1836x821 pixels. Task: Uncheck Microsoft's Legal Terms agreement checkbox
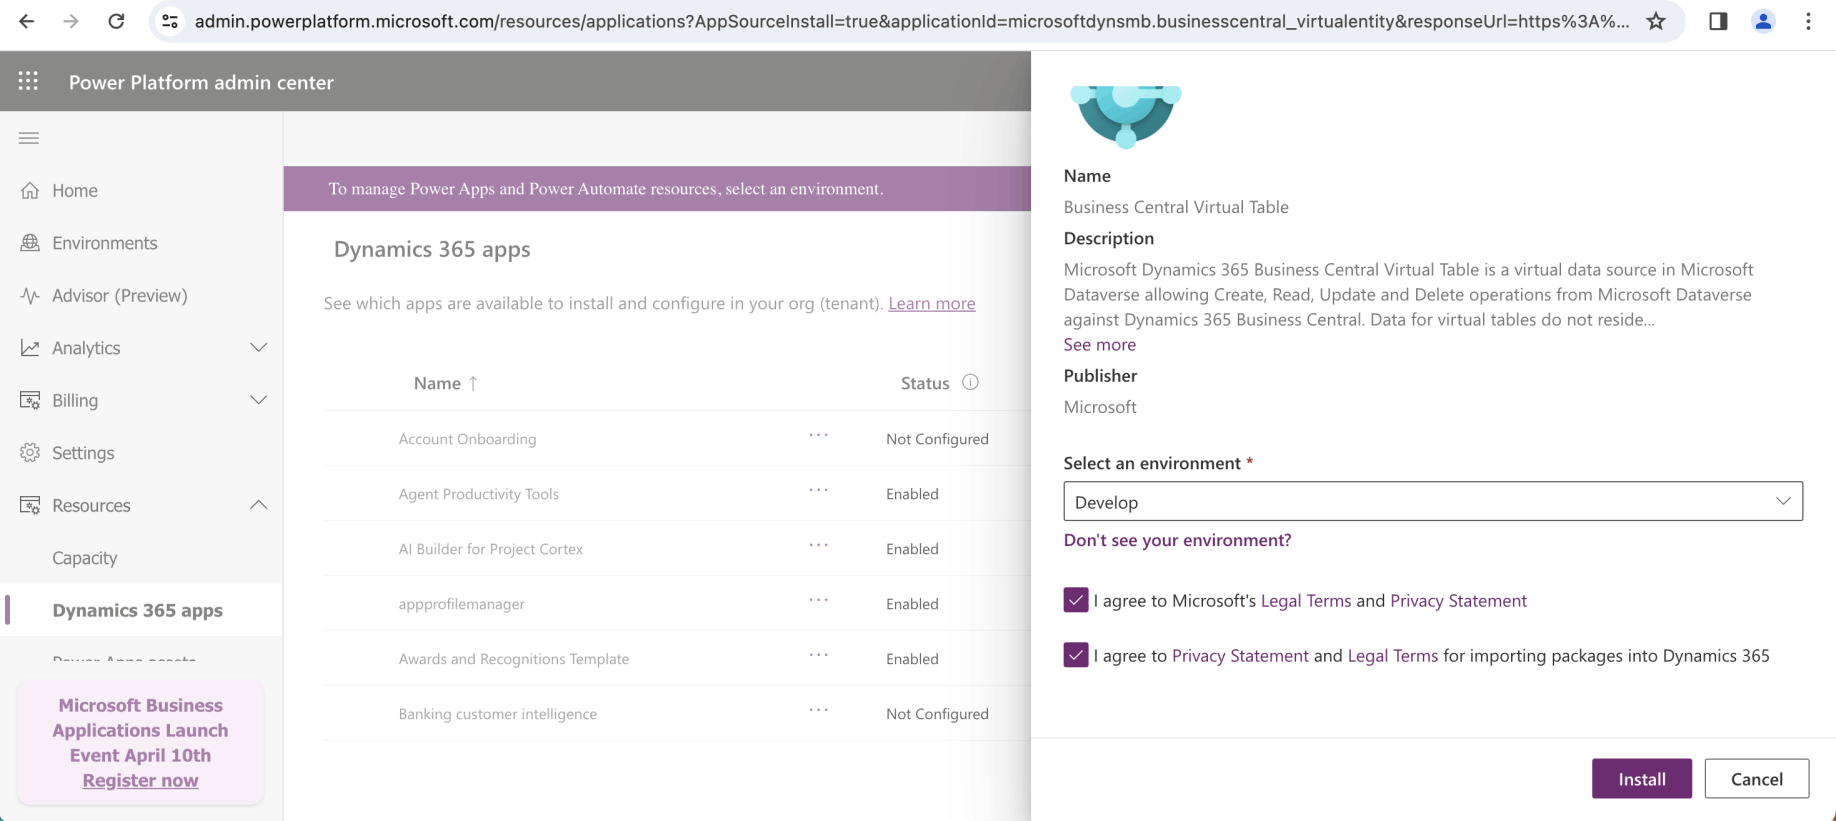tap(1076, 600)
